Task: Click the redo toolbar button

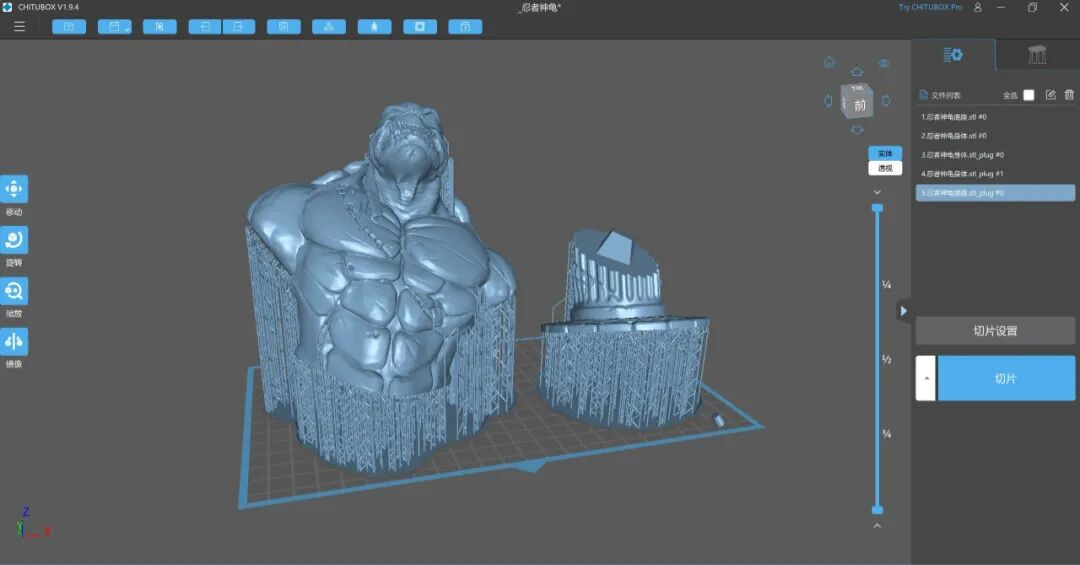Action: 238,27
